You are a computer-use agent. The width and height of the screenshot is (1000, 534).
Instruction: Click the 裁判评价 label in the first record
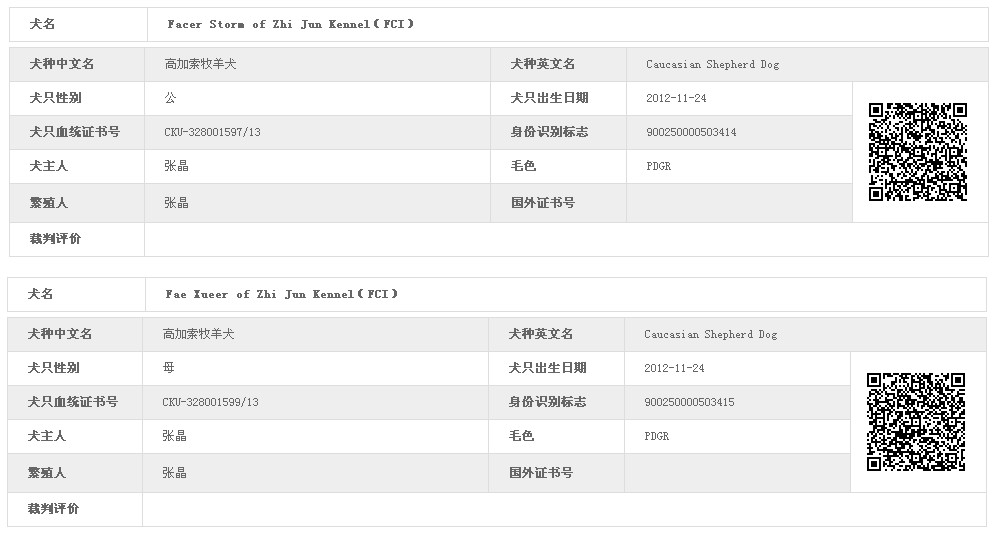(55, 239)
